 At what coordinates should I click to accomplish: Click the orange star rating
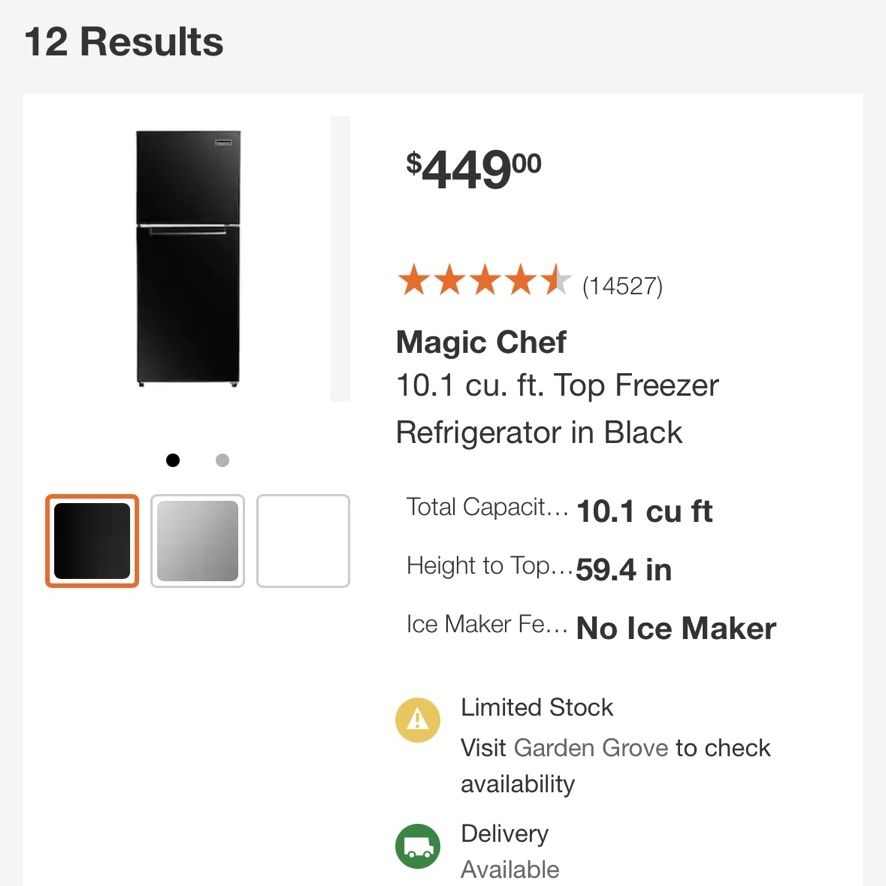coord(485,280)
